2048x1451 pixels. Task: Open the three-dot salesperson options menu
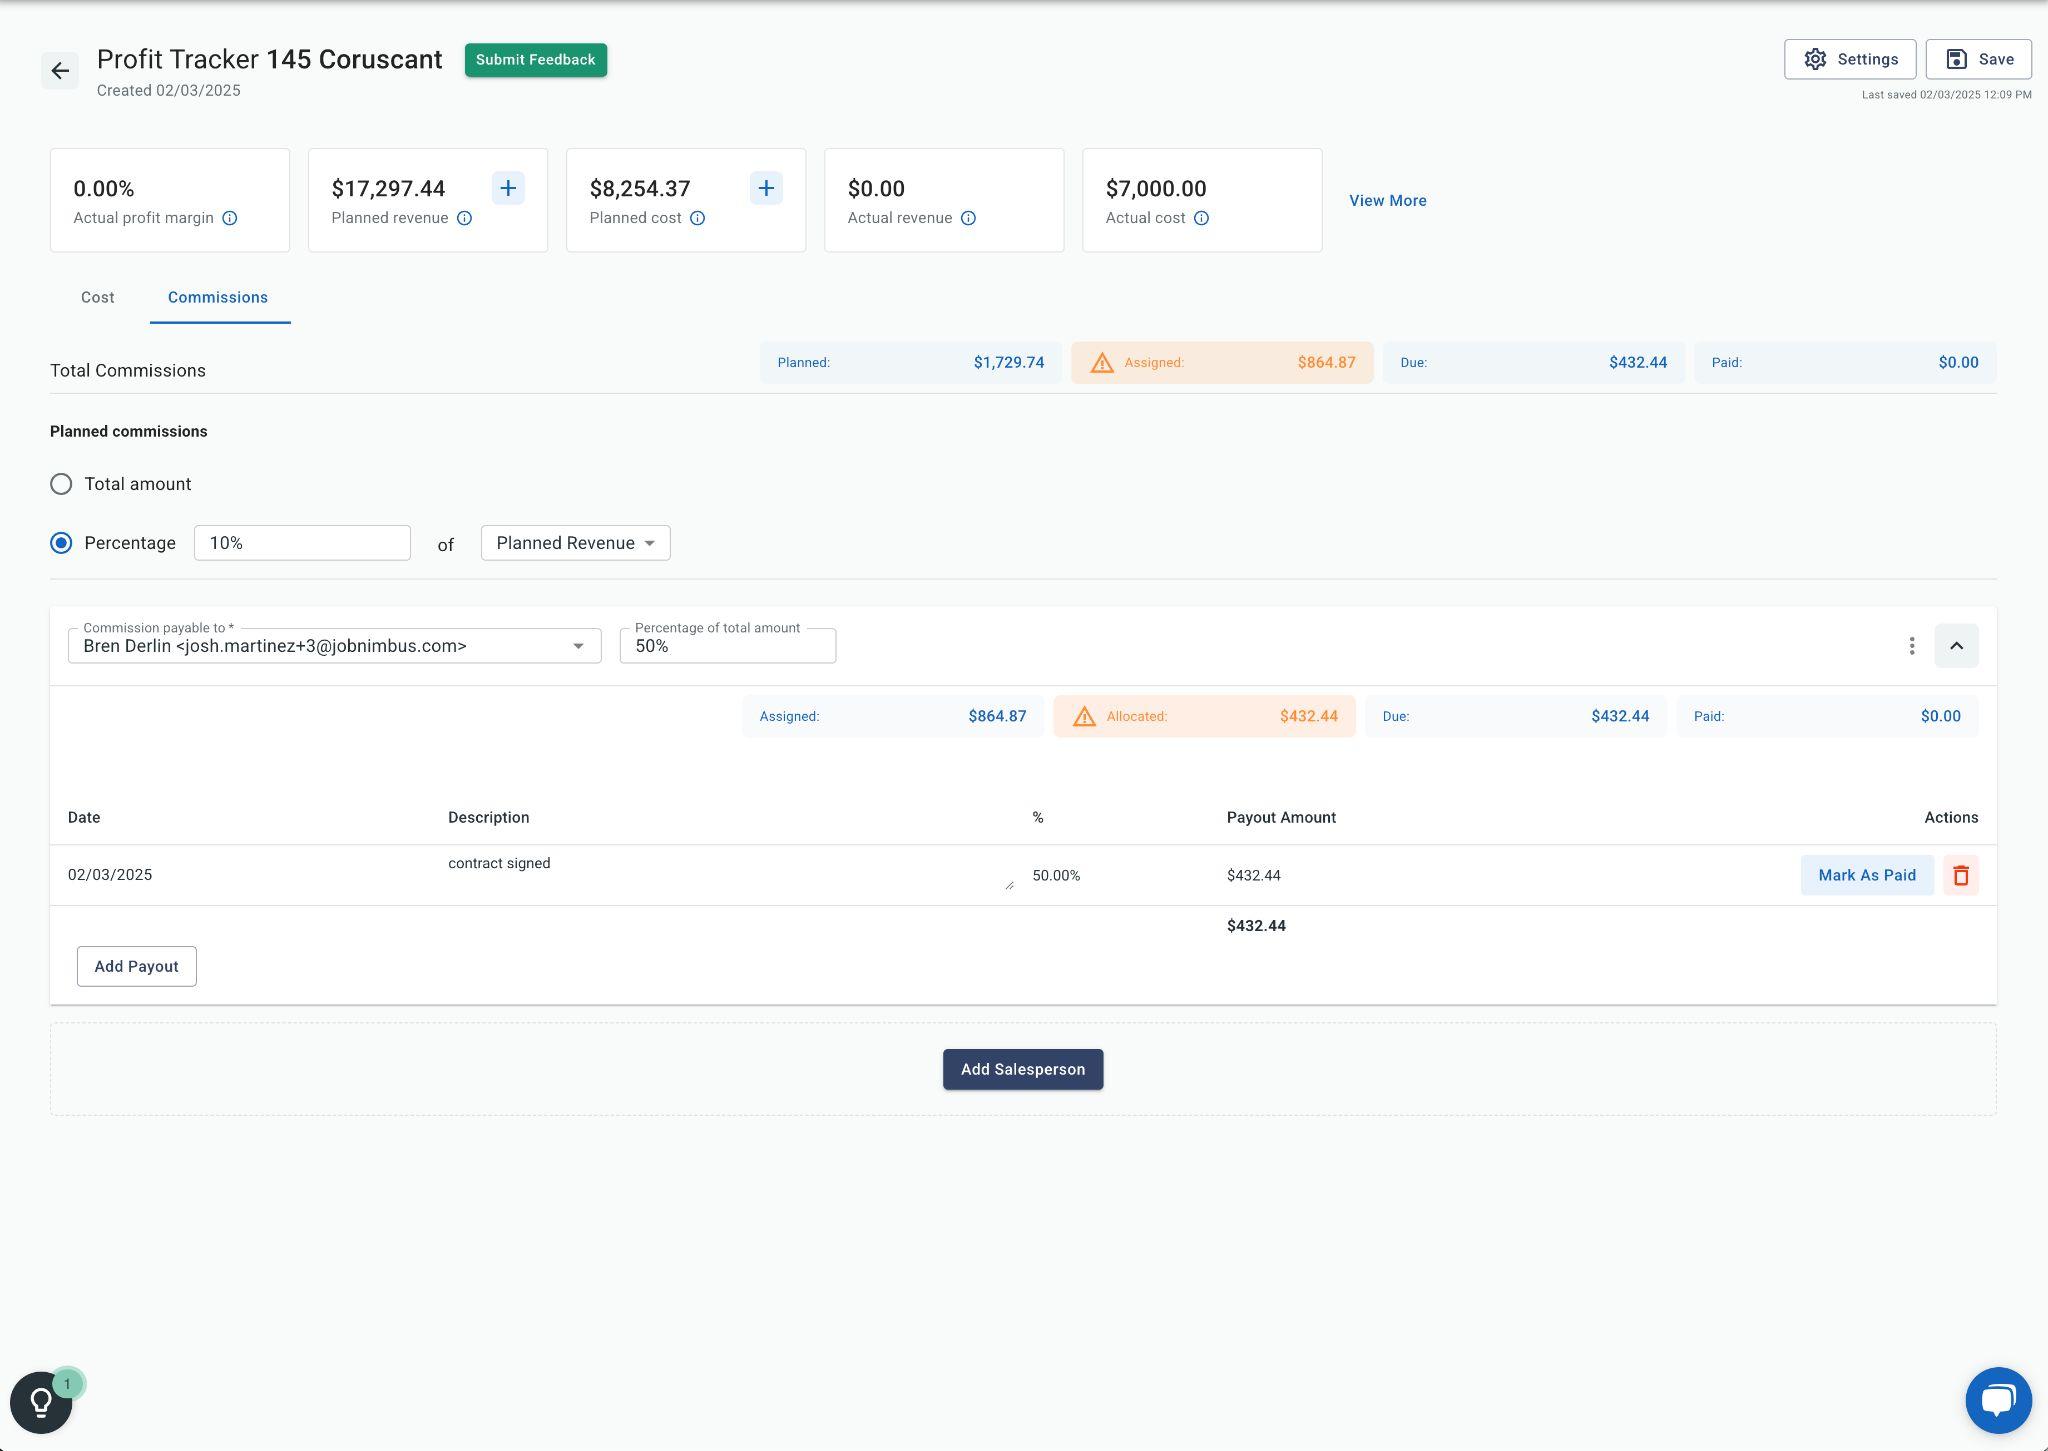pos(1911,646)
